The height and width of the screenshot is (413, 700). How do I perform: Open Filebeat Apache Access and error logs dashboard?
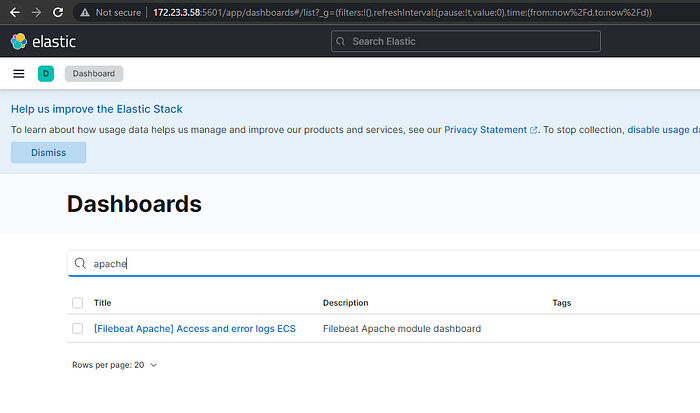point(195,329)
